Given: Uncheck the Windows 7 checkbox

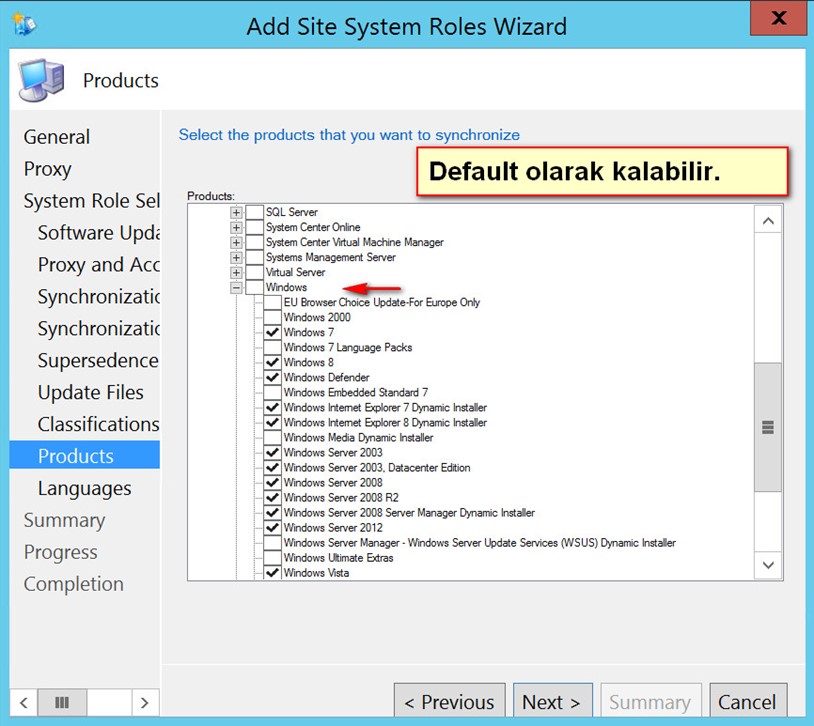Looking at the screenshot, I should click(x=273, y=333).
